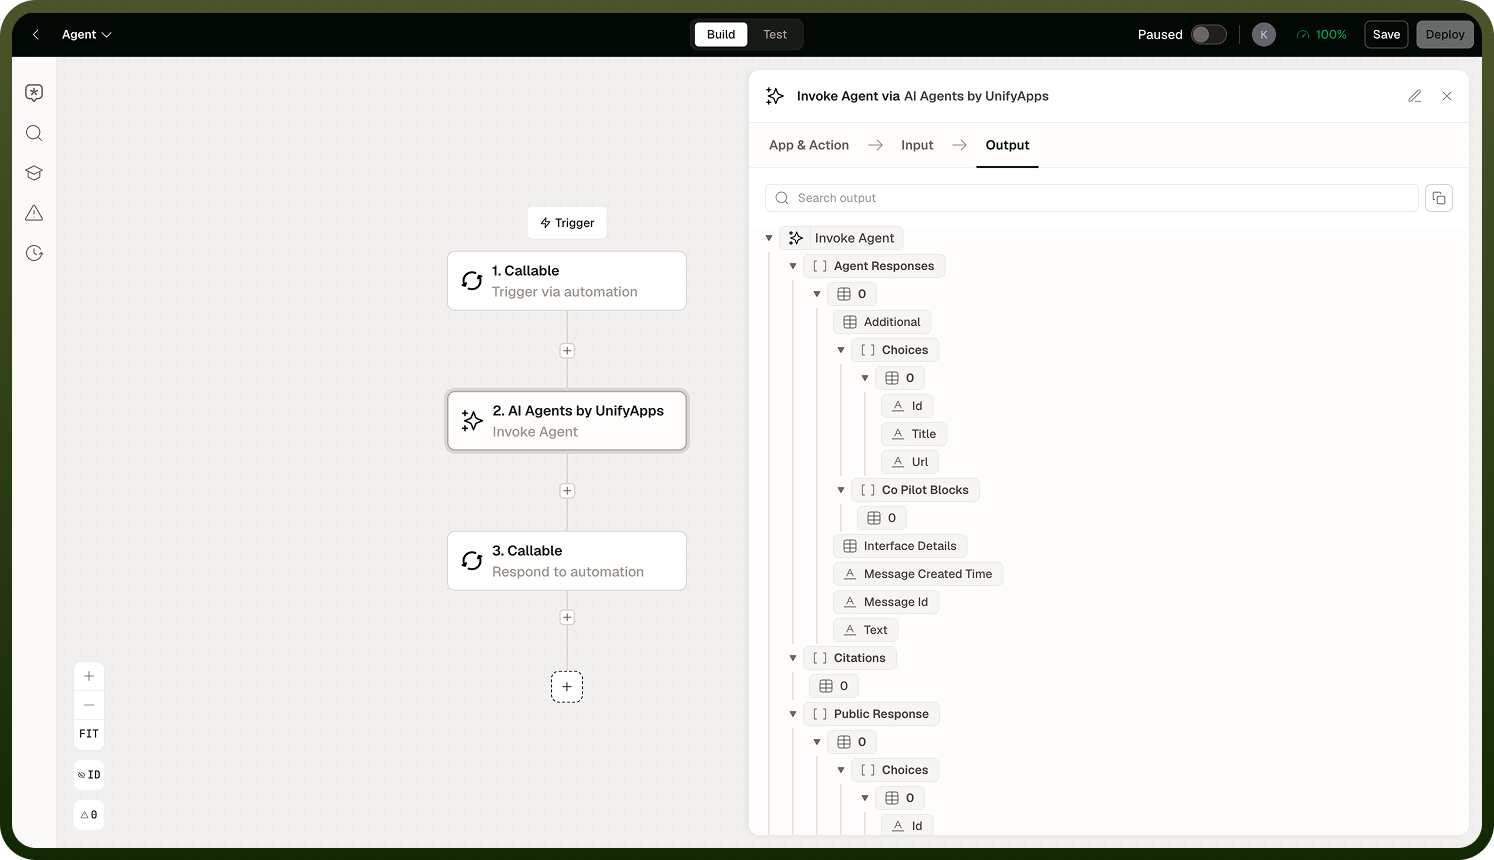Close the Invoke Agent panel
The width and height of the screenshot is (1494, 860).
pyautogui.click(x=1447, y=96)
